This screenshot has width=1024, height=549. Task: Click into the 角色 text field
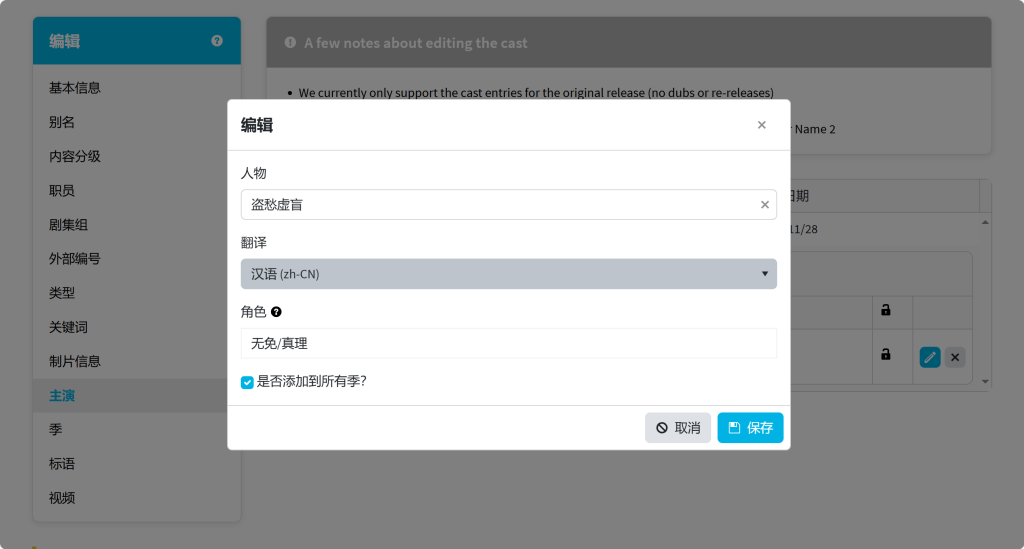point(508,343)
